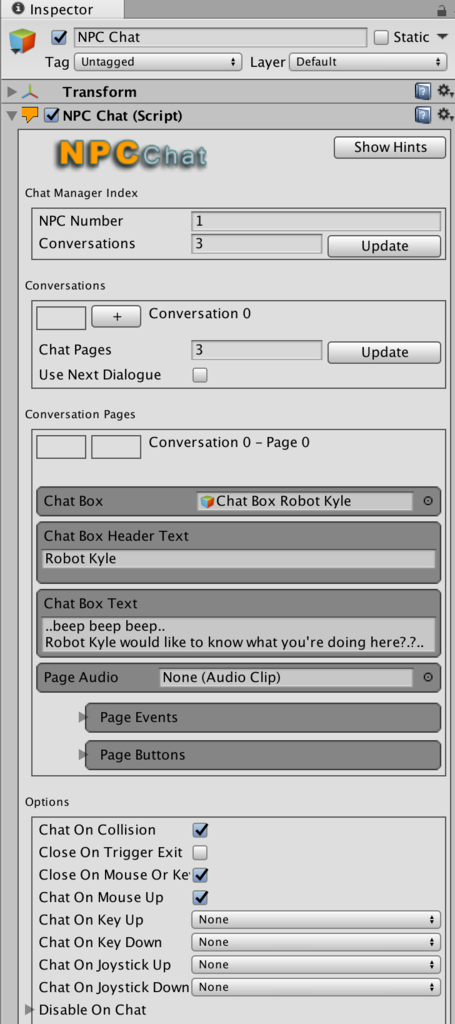Image resolution: width=455 pixels, height=1024 pixels.
Task: Click the Conversation Pages heading
Action: pos(80,414)
